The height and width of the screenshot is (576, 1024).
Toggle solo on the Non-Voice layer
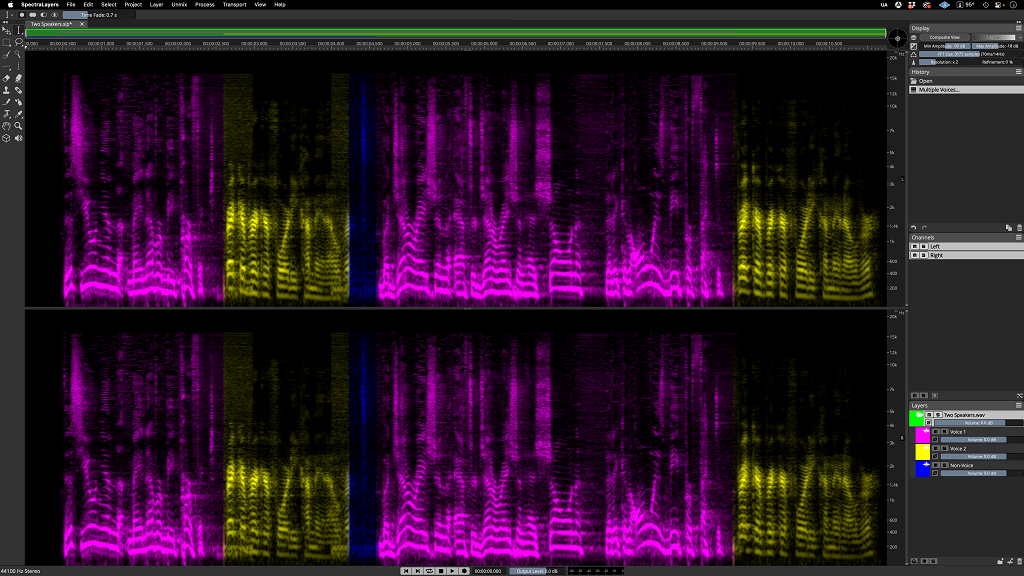[x=944, y=465]
